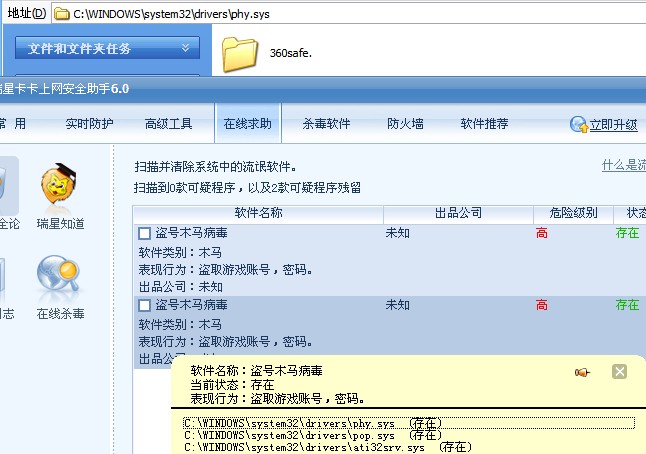Click first row 高 danger level
The image size is (646, 454).
[542, 234]
